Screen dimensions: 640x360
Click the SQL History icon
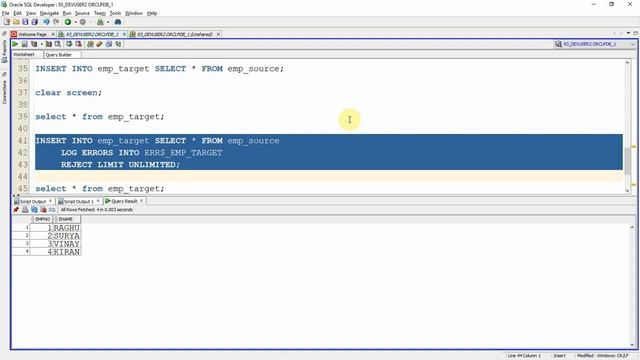pyautogui.click(x=109, y=44)
